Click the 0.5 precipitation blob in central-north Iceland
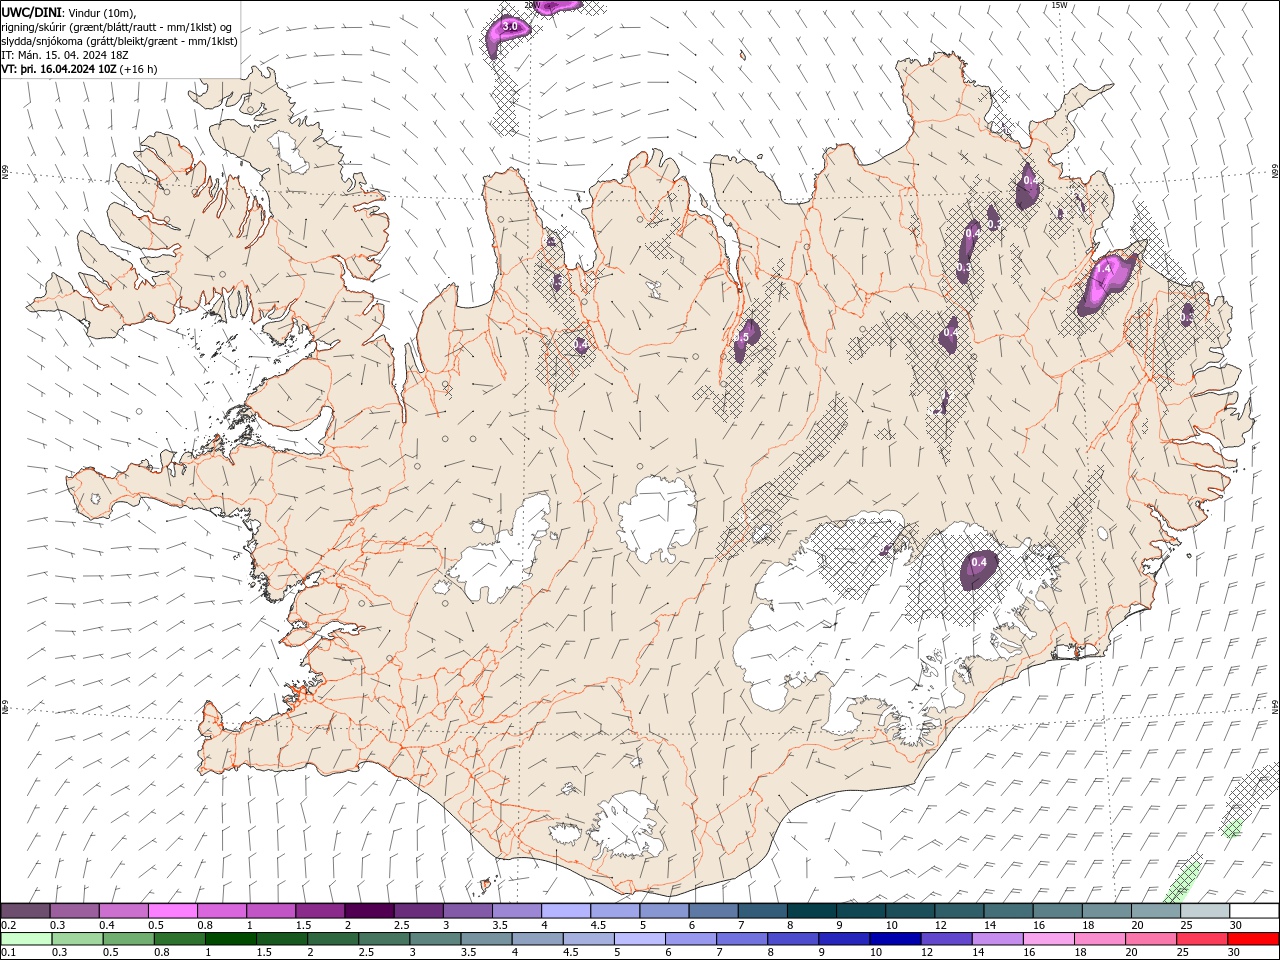This screenshot has height=960, width=1280. tap(747, 339)
